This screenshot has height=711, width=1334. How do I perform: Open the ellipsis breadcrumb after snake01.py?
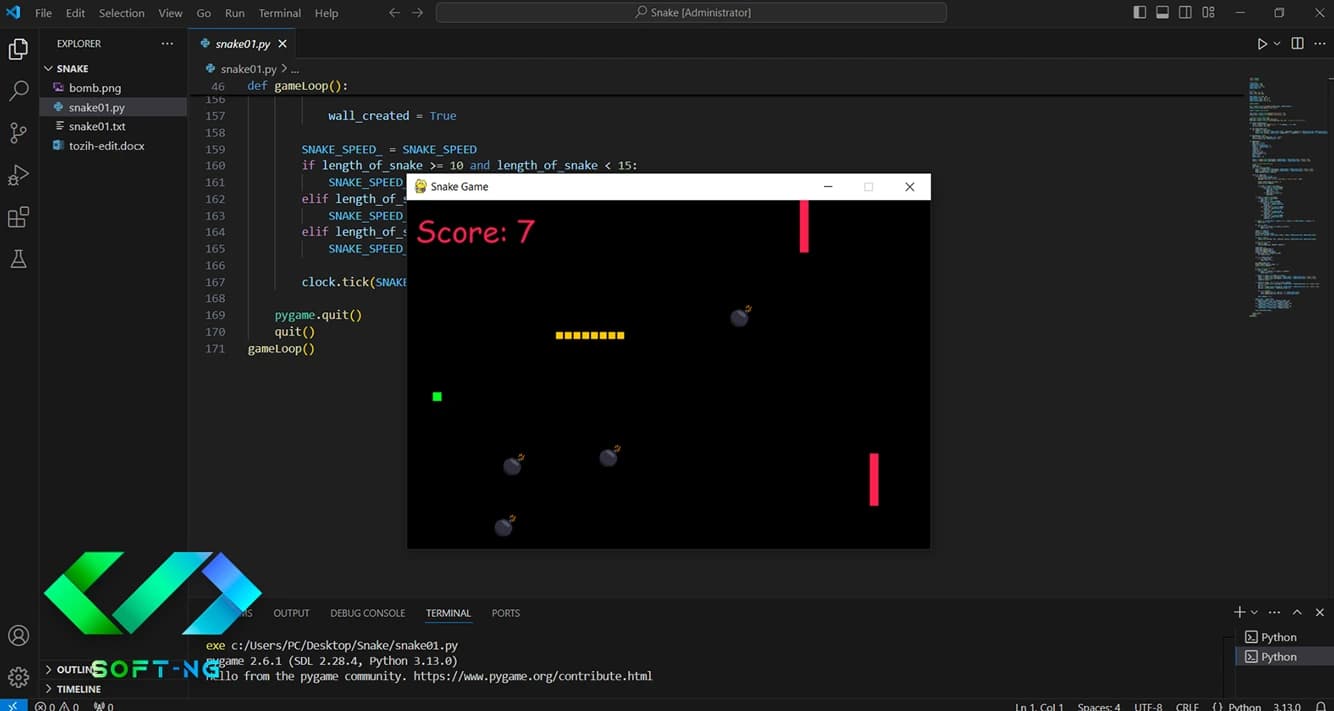pyautogui.click(x=295, y=69)
